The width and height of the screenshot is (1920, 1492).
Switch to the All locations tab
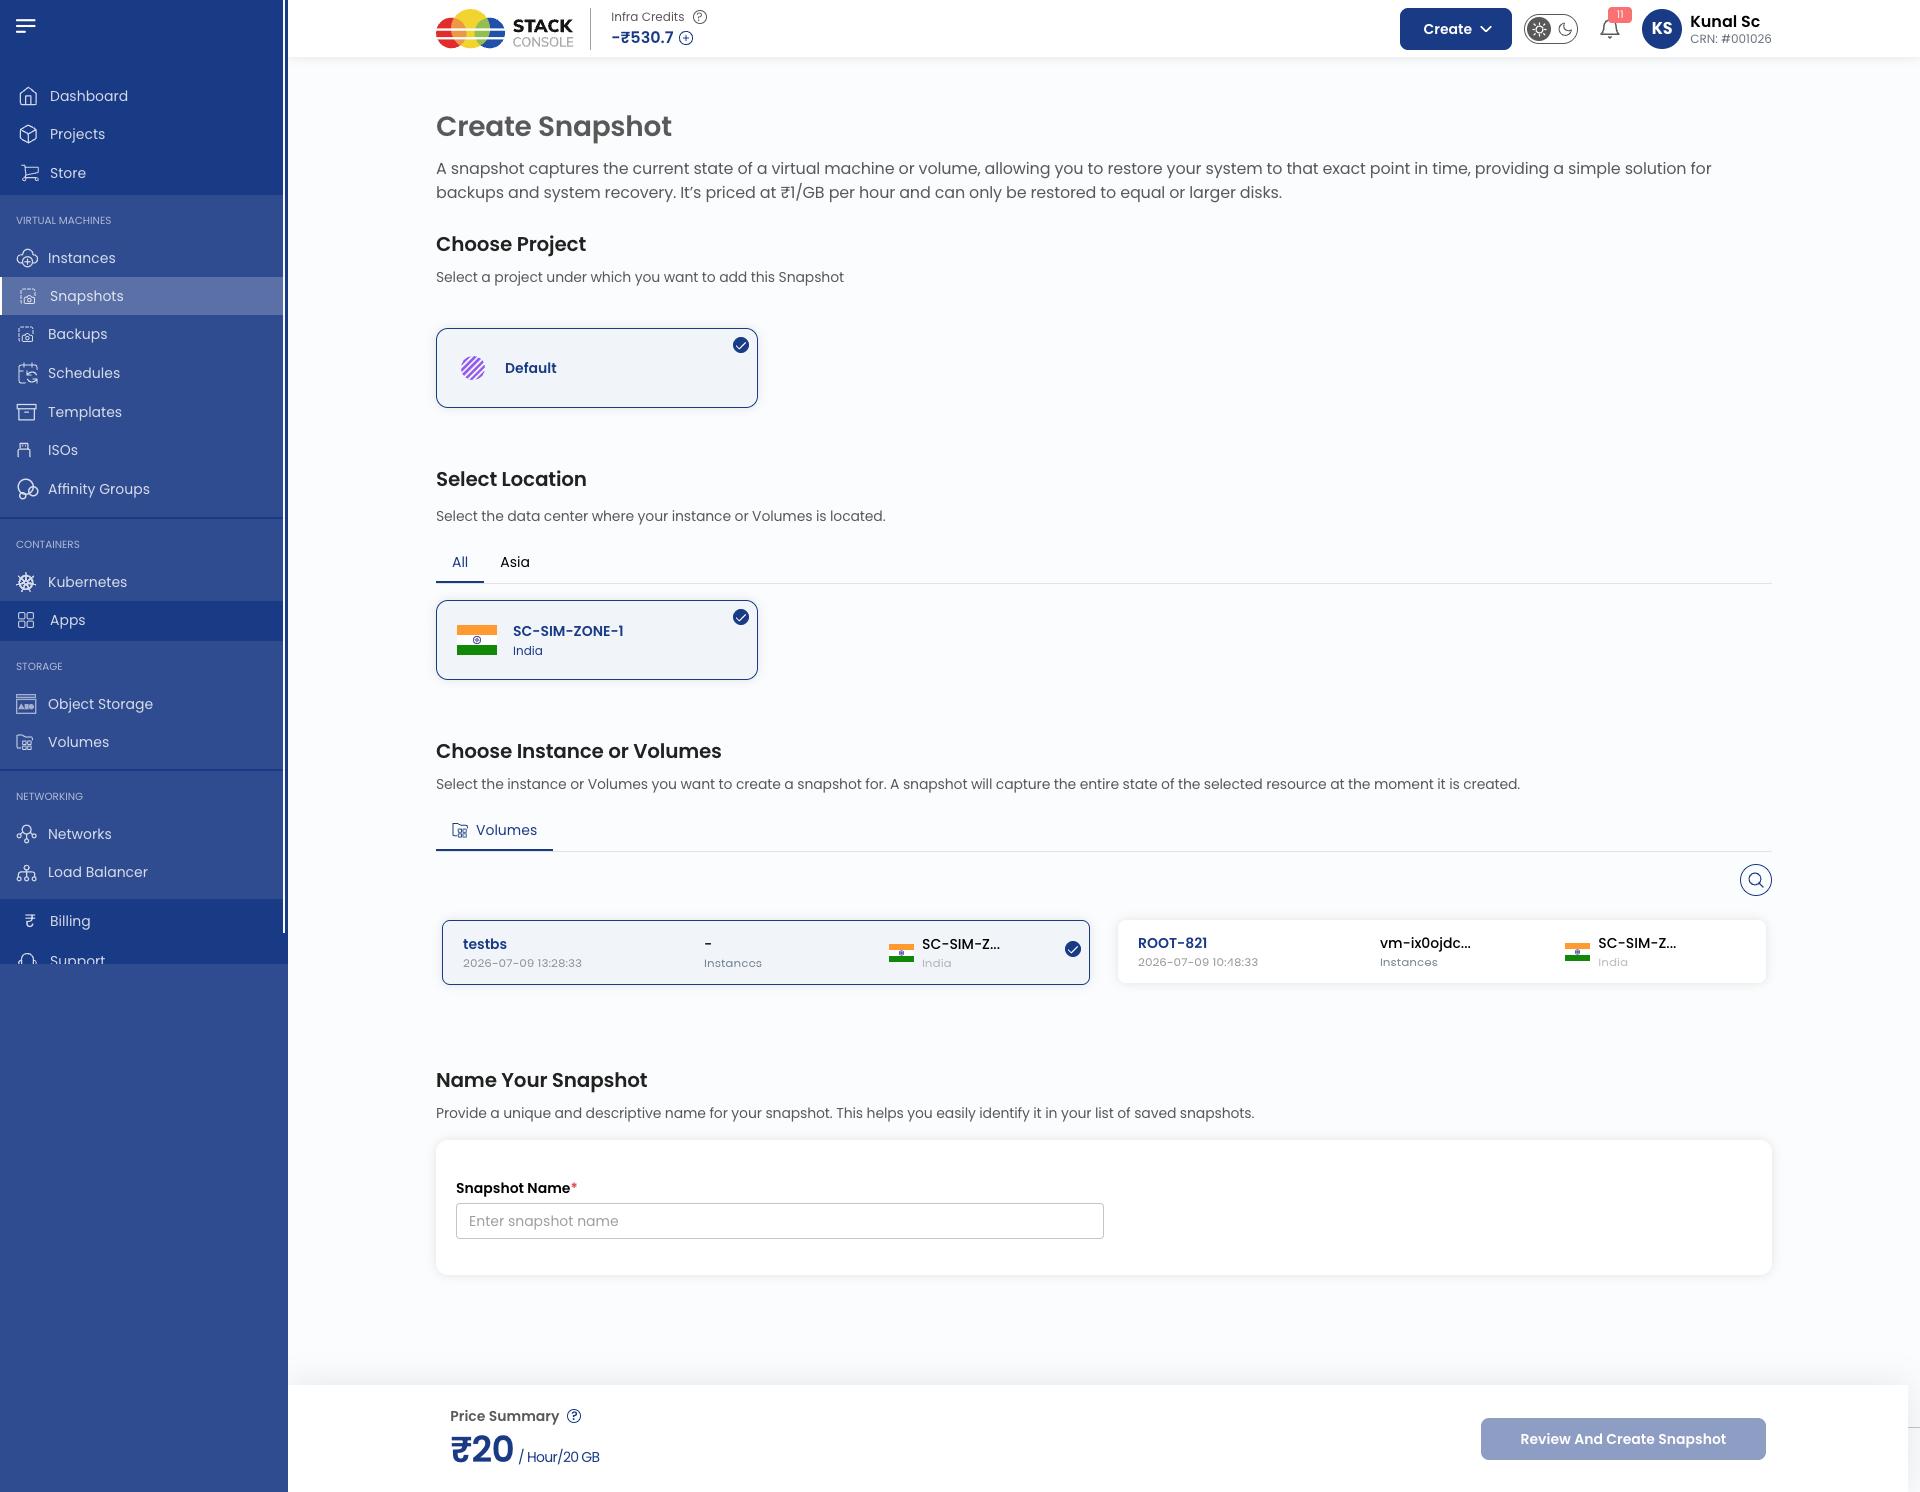coord(460,562)
